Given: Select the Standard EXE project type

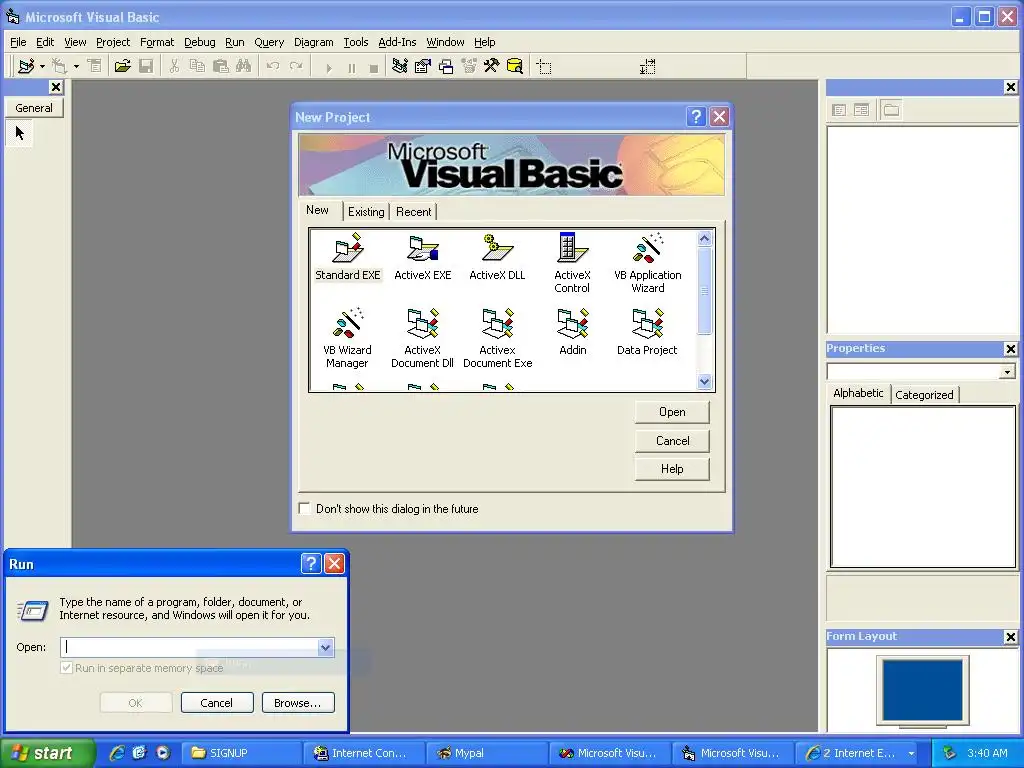Looking at the screenshot, I should [347, 257].
